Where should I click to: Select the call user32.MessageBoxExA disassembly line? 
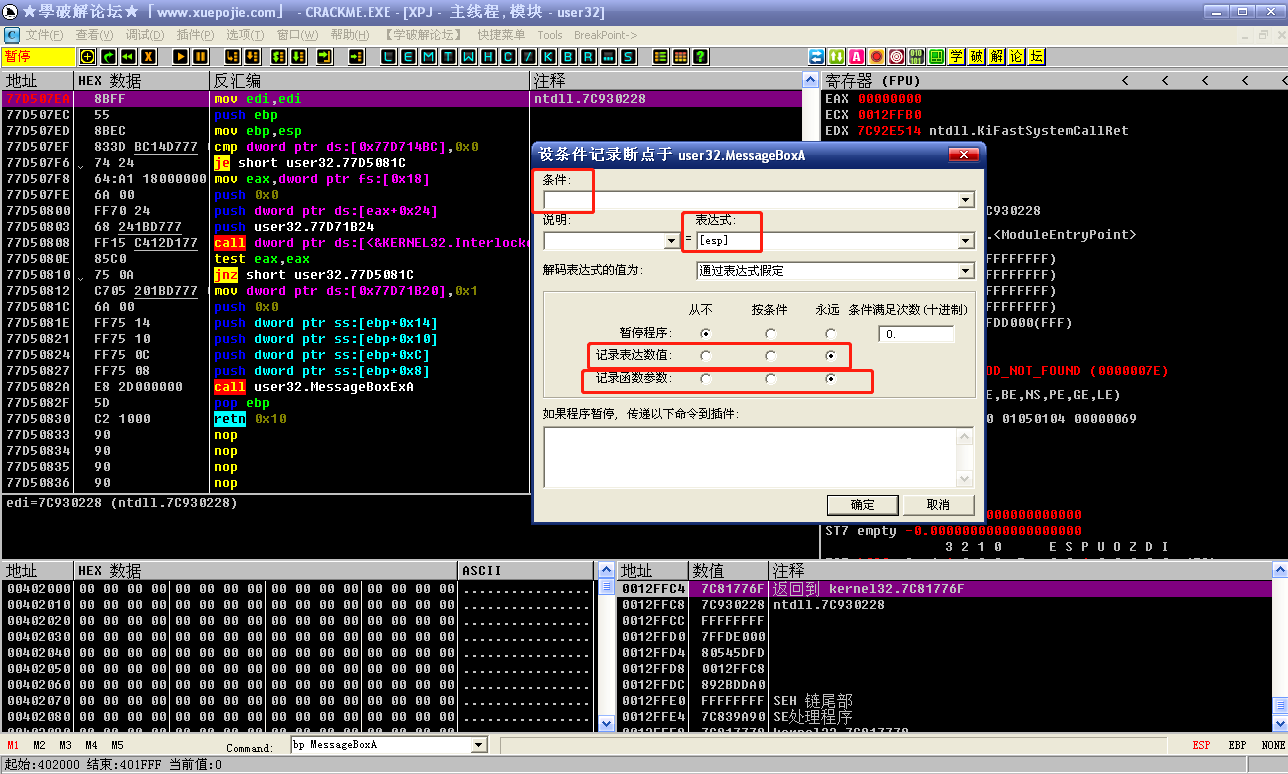tap(266, 387)
